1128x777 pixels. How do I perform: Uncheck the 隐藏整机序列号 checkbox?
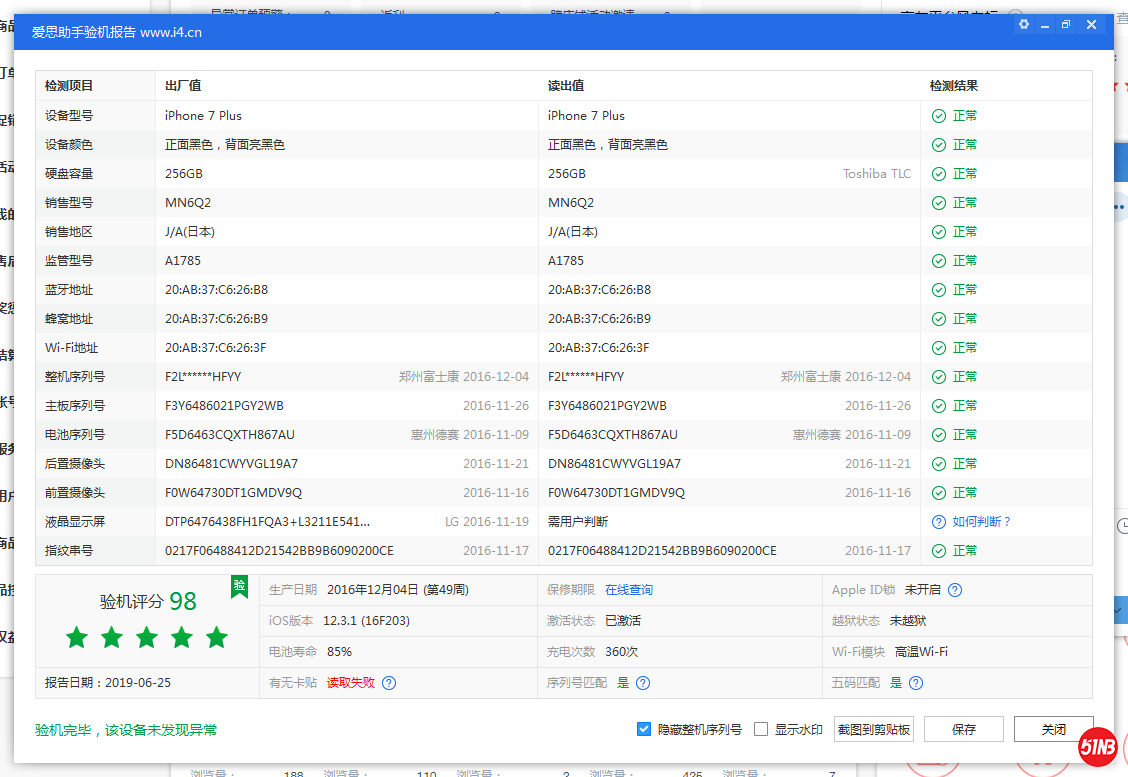(x=644, y=729)
